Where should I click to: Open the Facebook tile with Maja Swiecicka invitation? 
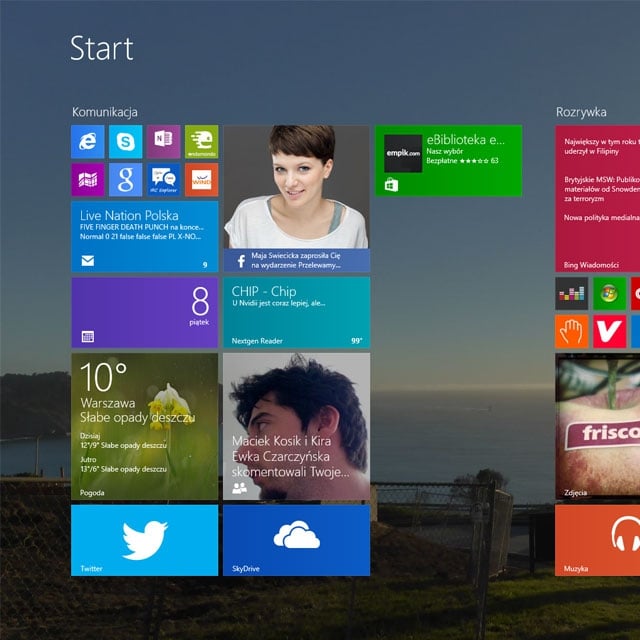tap(297, 198)
